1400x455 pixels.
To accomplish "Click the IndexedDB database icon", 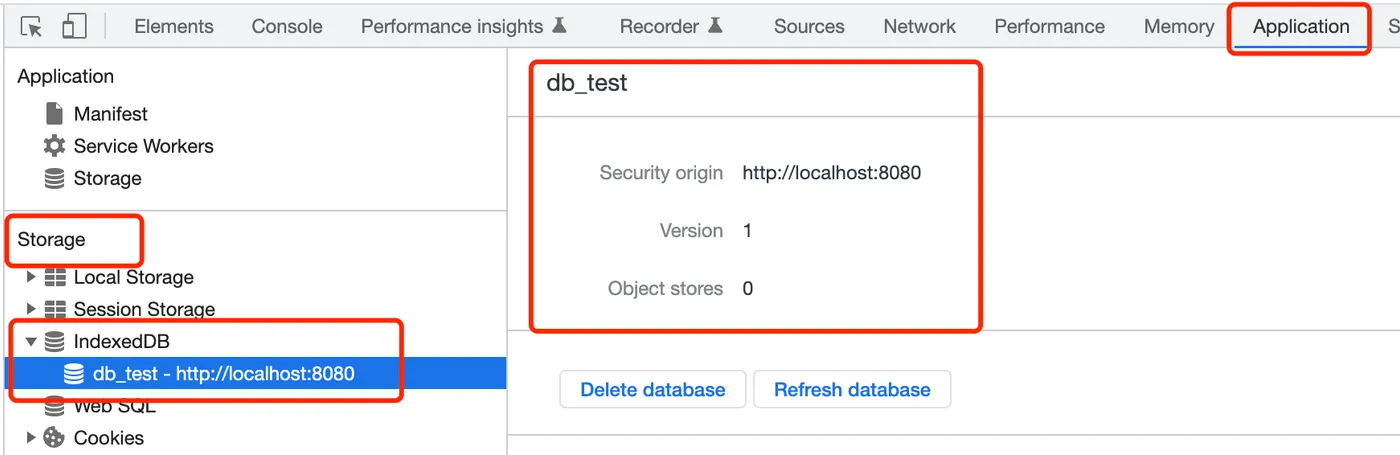I will click(56, 342).
